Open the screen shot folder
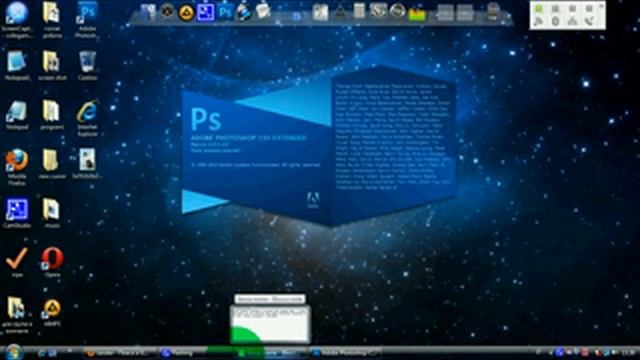The width and height of the screenshot is (640, 360). coord(52,65)
